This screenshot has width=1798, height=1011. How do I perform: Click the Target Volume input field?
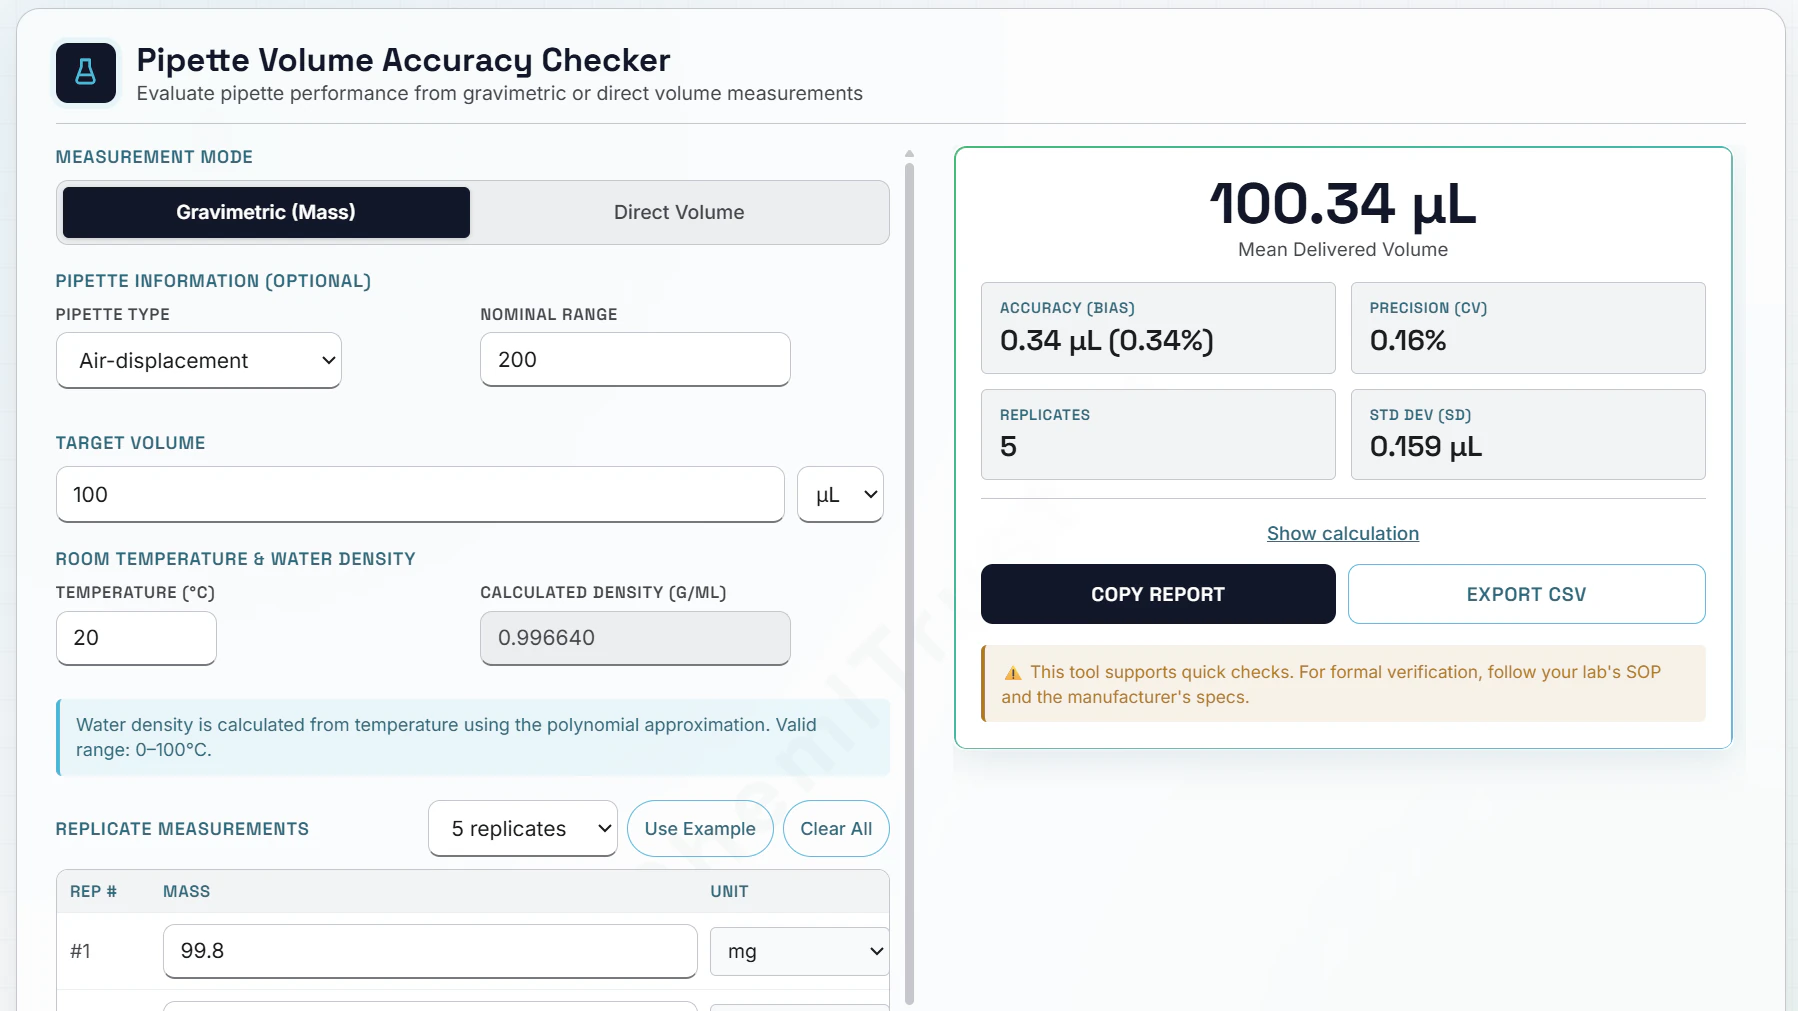click(420, 495)
